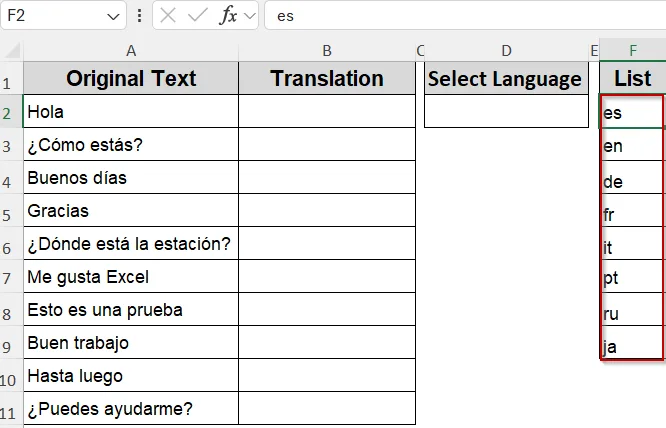The width and height of the screenshot is (666, 428).
Task: Click the Select All corner triangle
Action: pyautogui.click(x=12, y=51)
